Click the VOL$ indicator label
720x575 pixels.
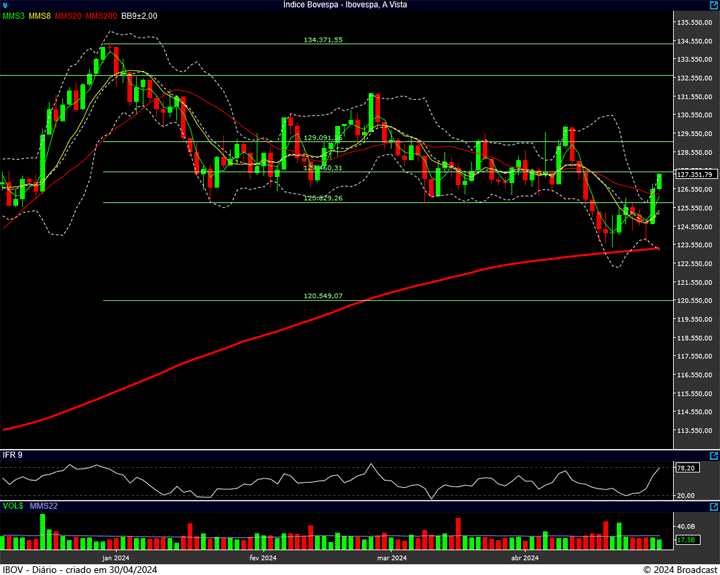coord(13,507)
